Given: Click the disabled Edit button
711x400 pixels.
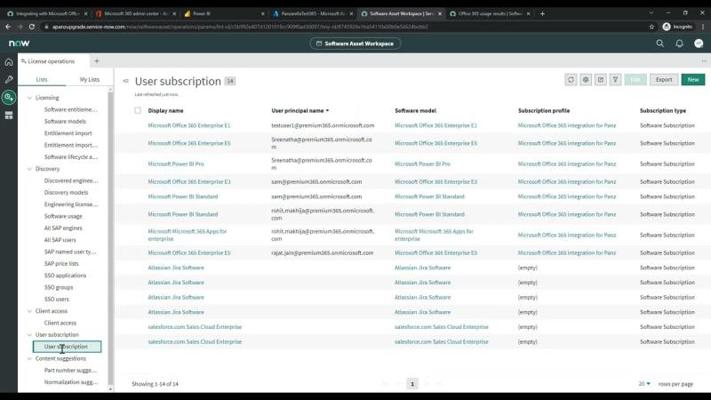Looking at the screenshot, I should (x=635, y=79).
